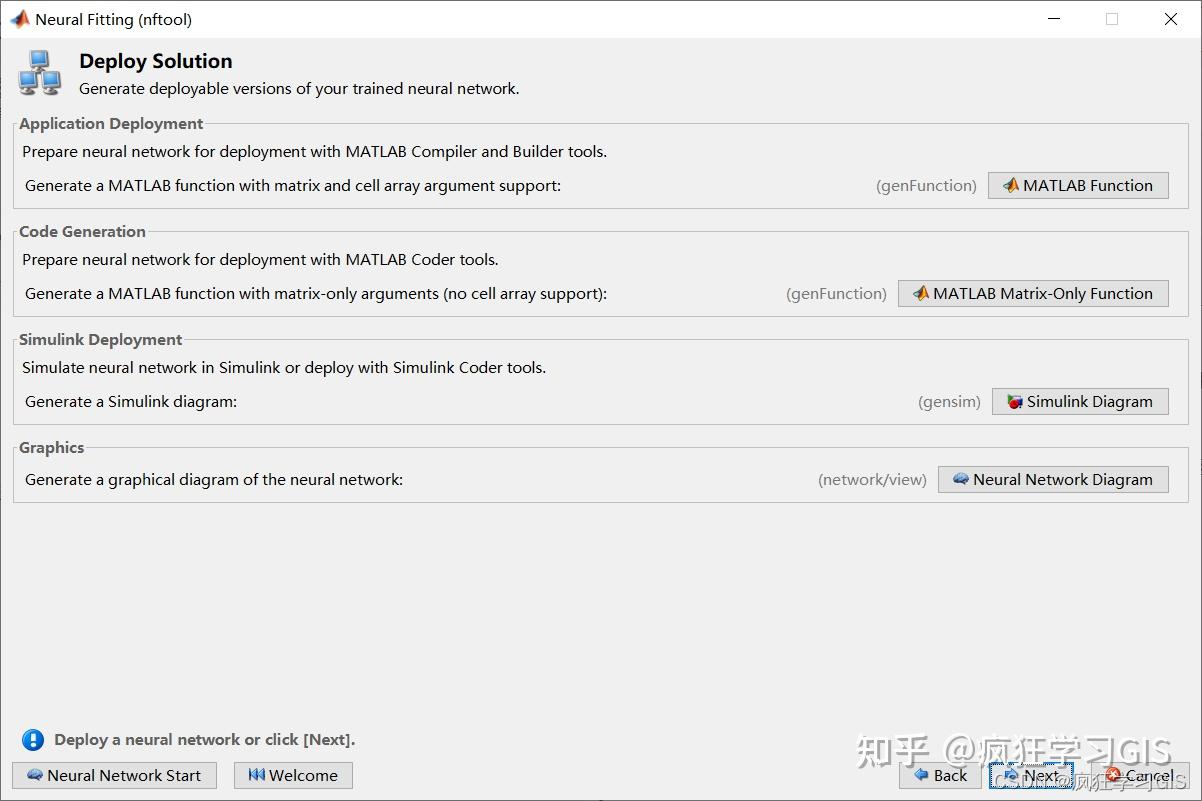This screenshot has height=801, width=1202.
Task: Open the Neural Network Diagram view
Action: pyautogui.click(x=1053, y=479)
